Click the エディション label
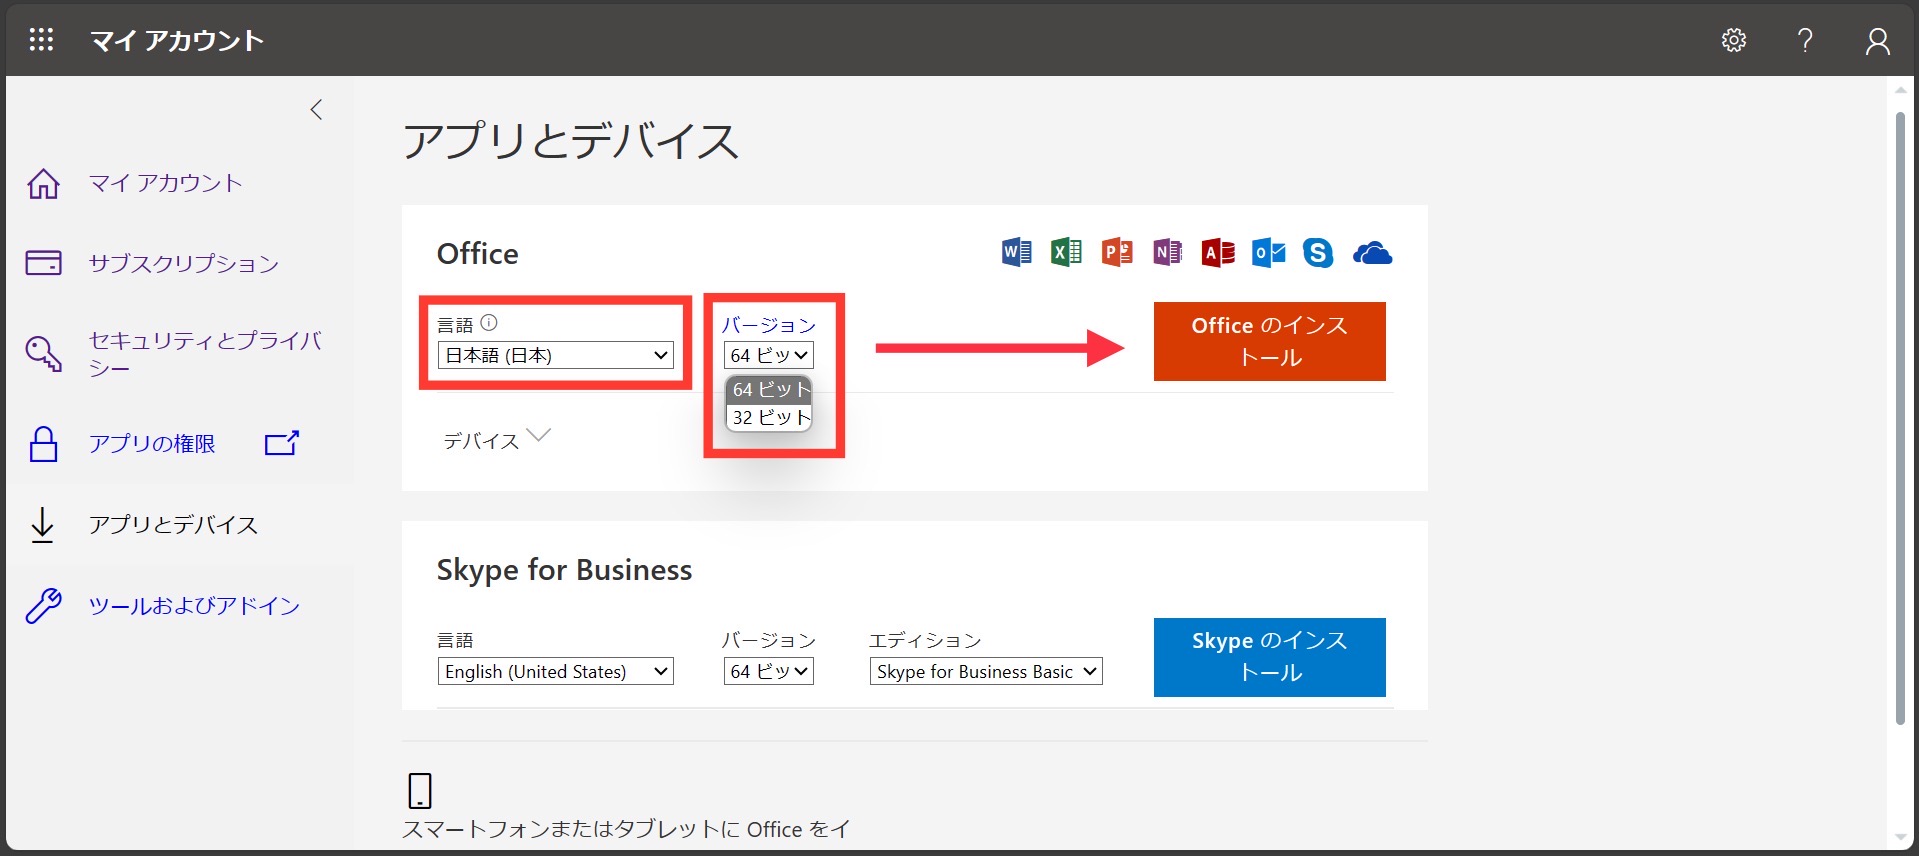The height and width of the screenshot is (856, 1919). (925, 640)
